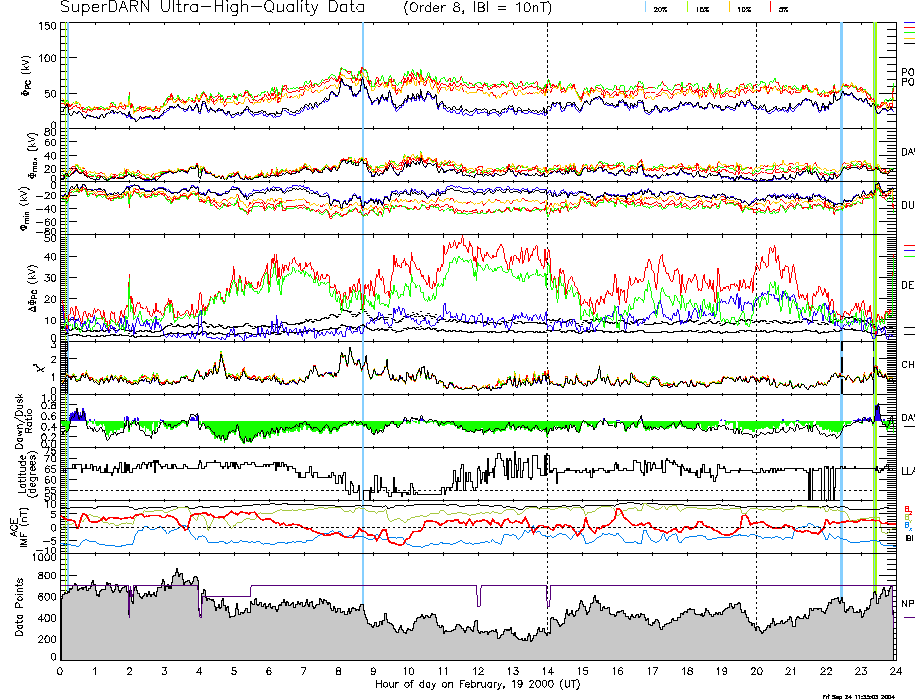
Task: Click the blue vertical marker near hour 22.5
Action: pyautogui.click(x=842, y=300)
